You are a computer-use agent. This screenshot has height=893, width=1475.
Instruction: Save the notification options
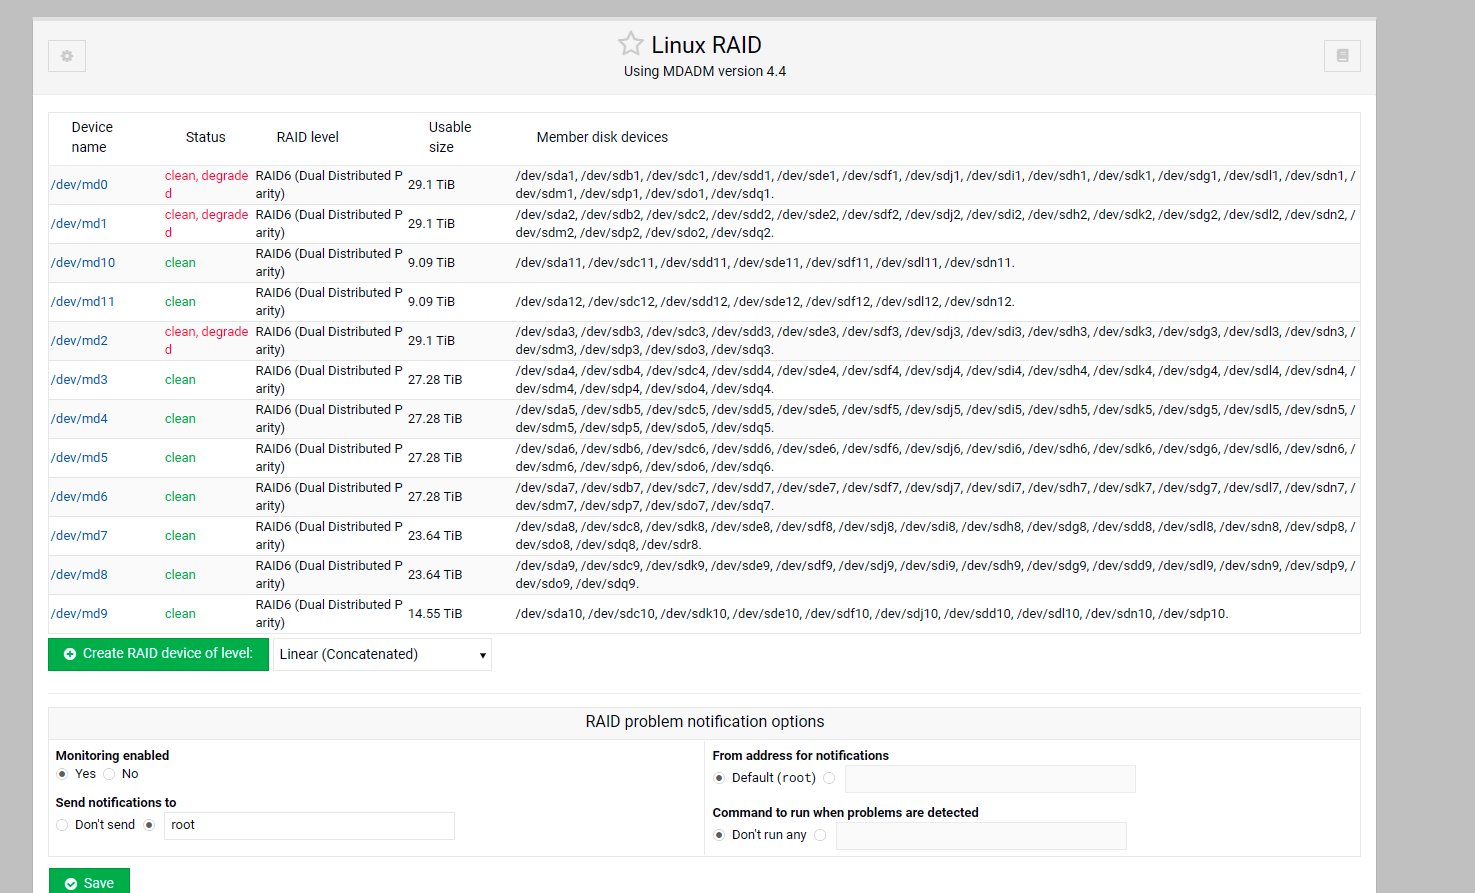coord(89,883)
